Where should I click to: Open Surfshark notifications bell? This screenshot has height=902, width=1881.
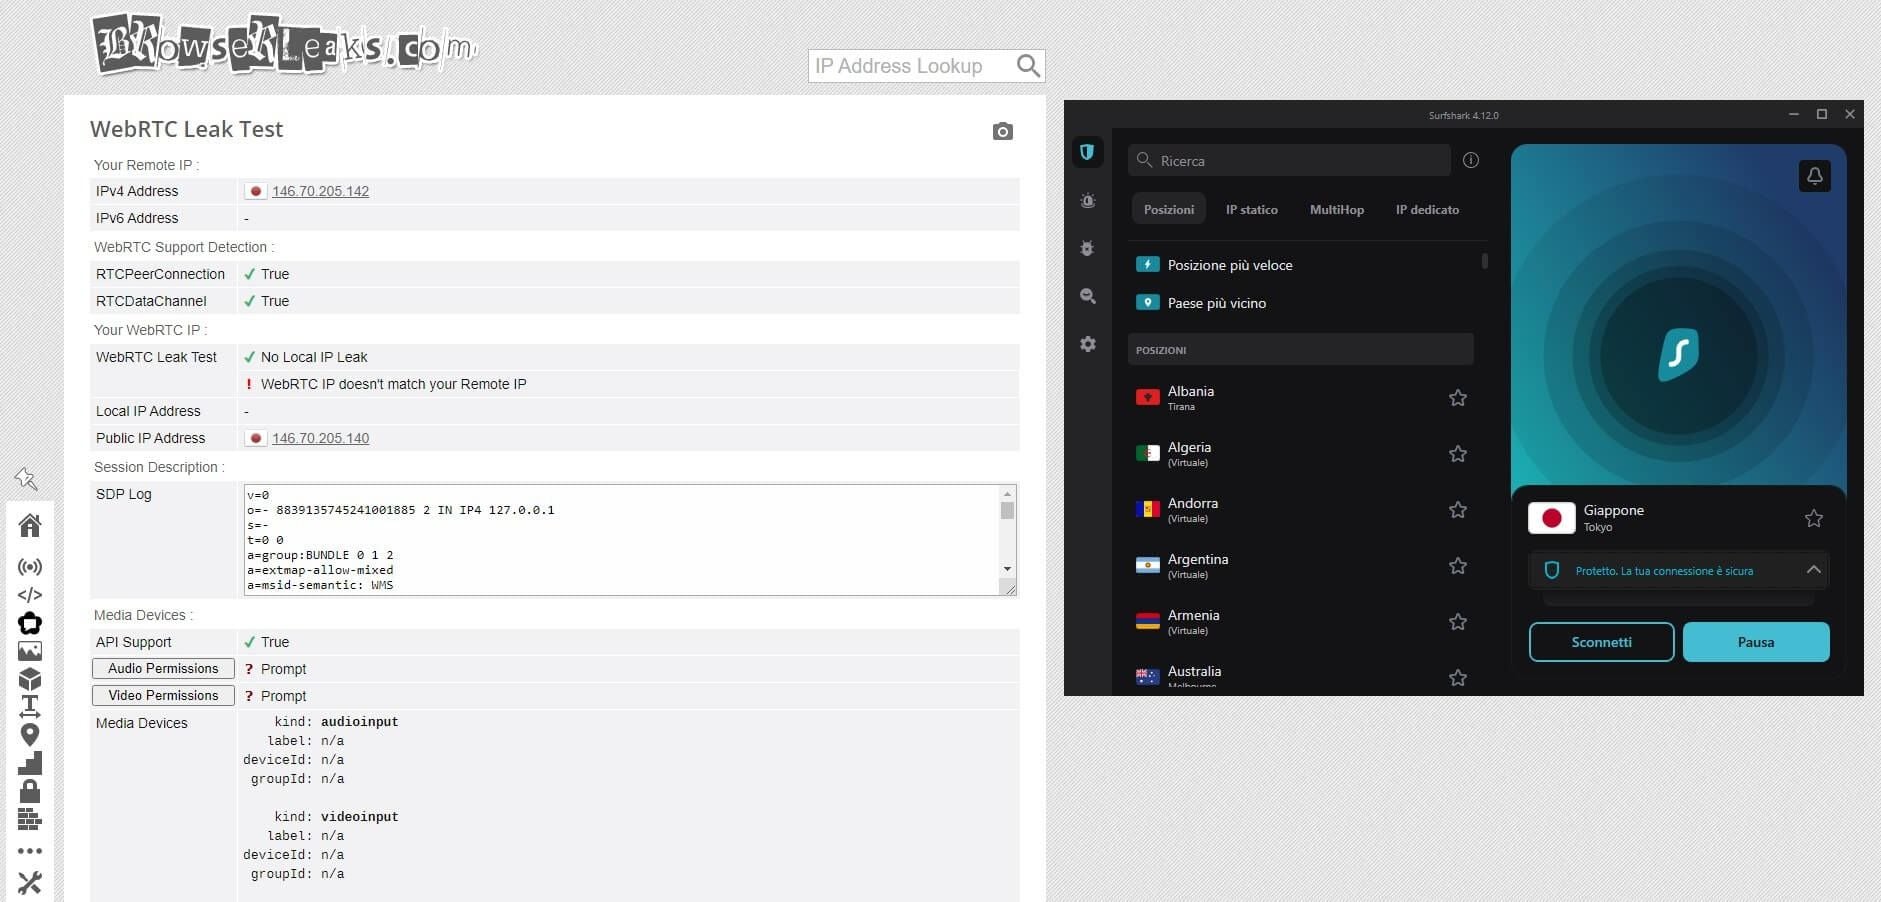1814,176
